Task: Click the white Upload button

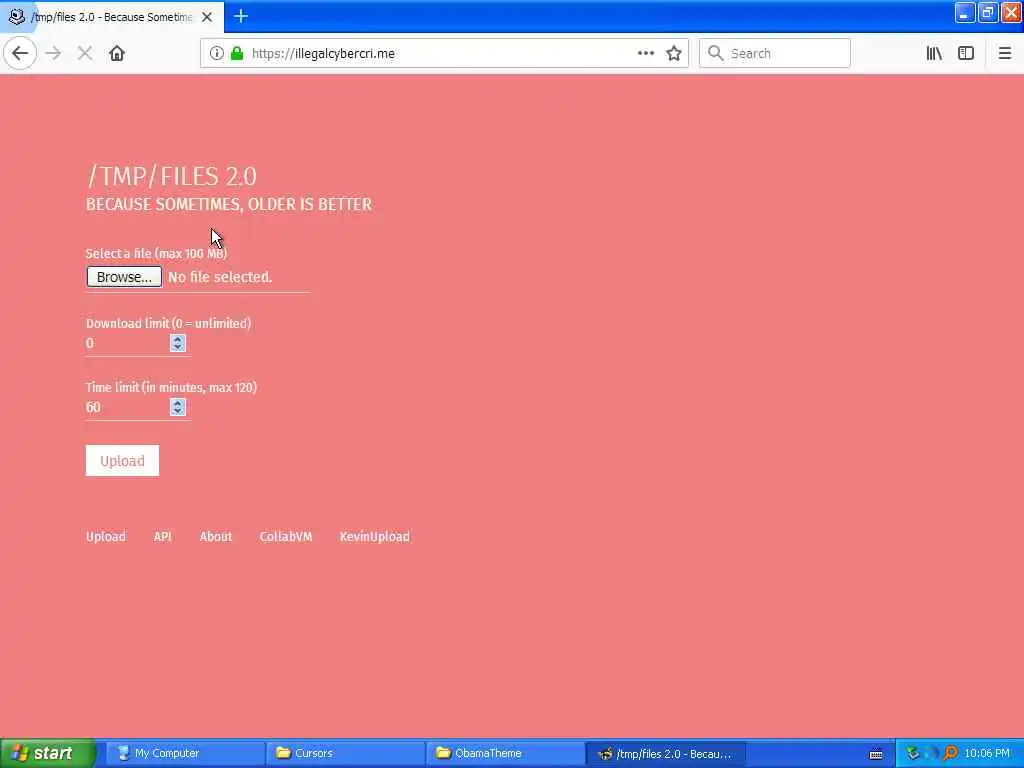Action: click(122, 461)
